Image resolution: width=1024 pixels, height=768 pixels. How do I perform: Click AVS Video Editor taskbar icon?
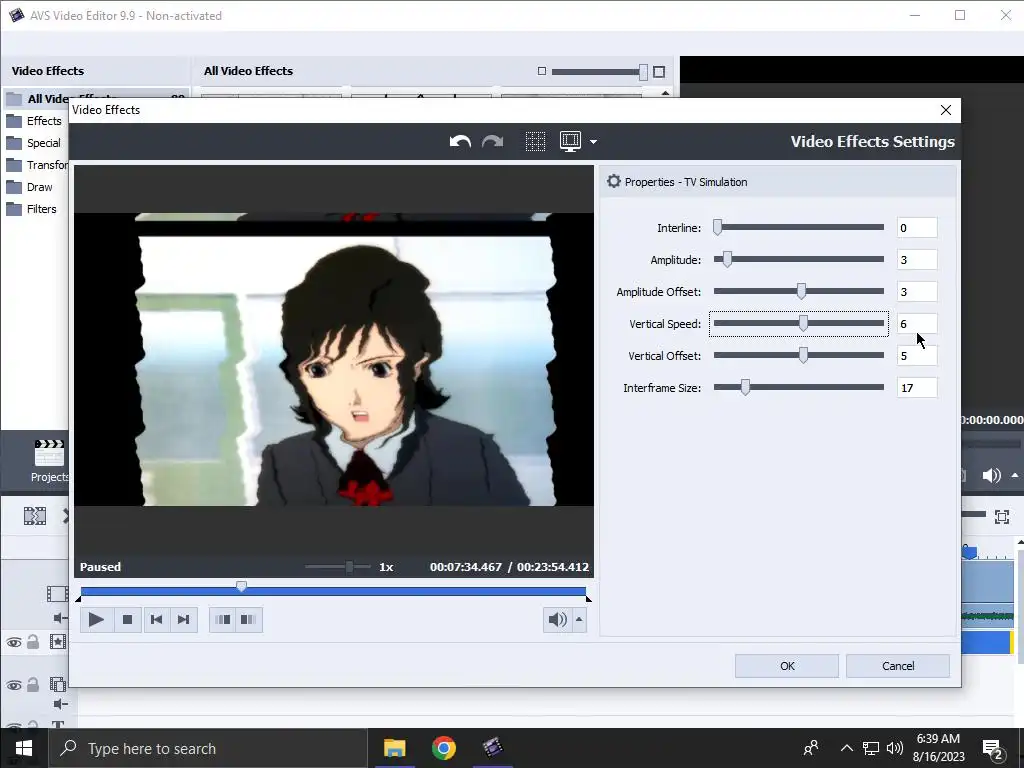[492, 748]
